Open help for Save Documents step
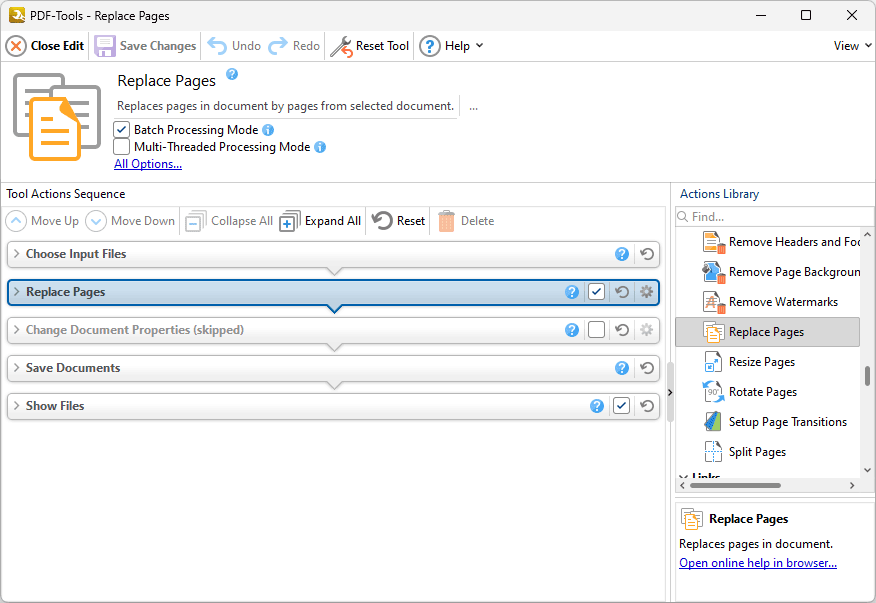 tap(622, 368)
